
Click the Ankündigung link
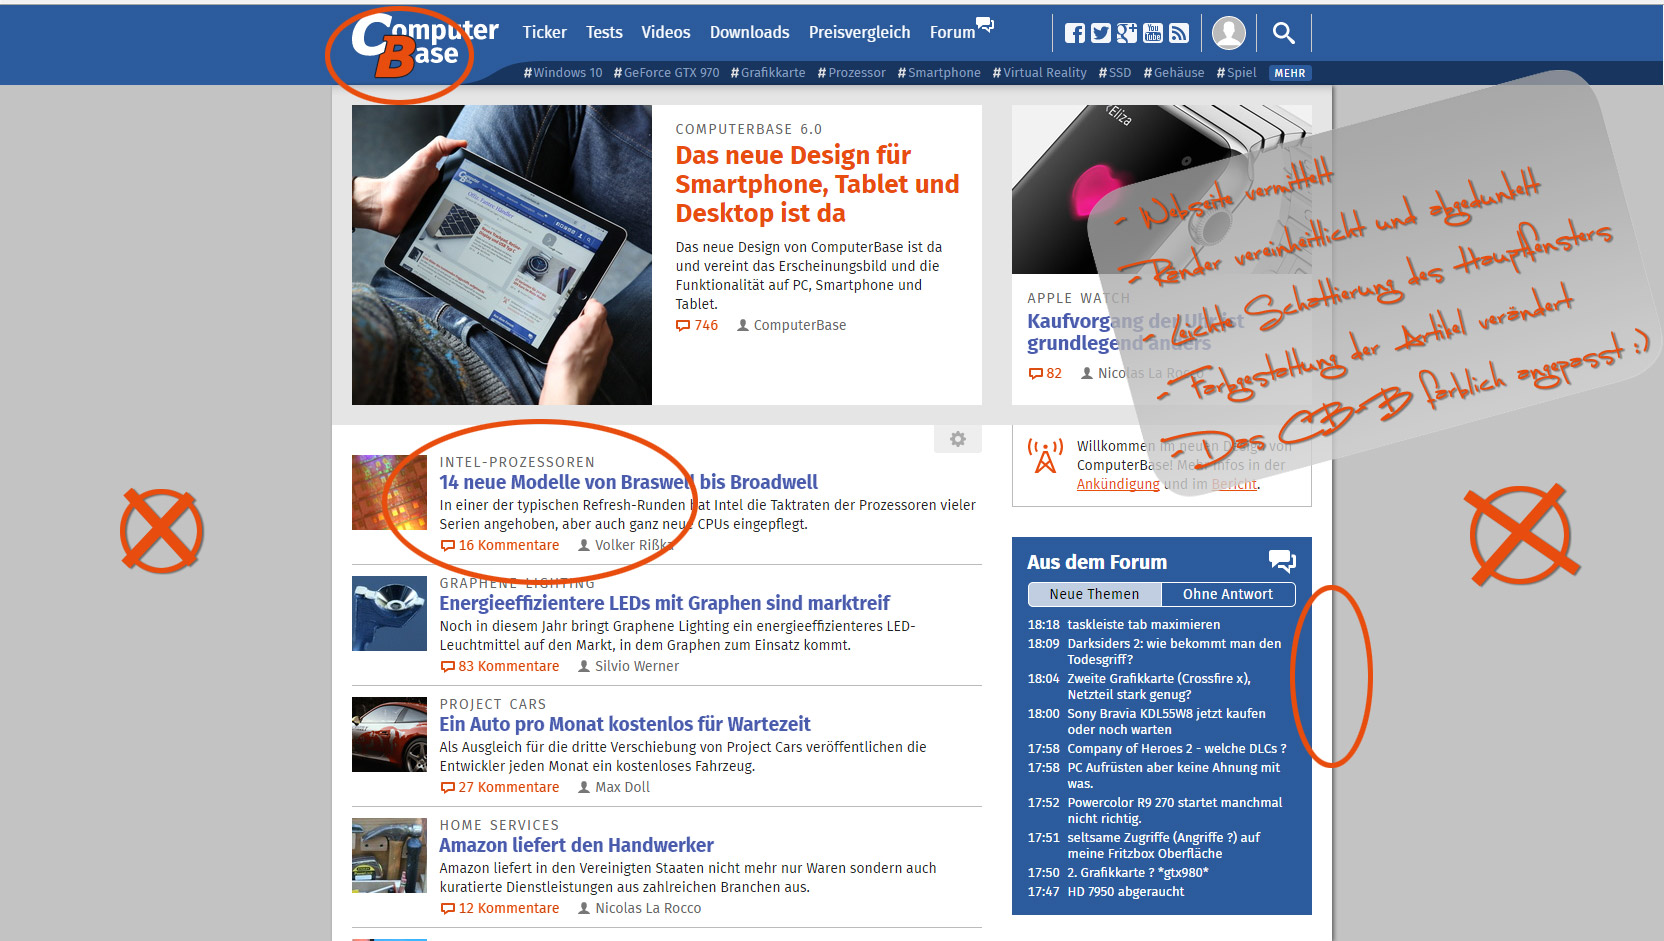pyautogui.click(x=1118, y=484)
